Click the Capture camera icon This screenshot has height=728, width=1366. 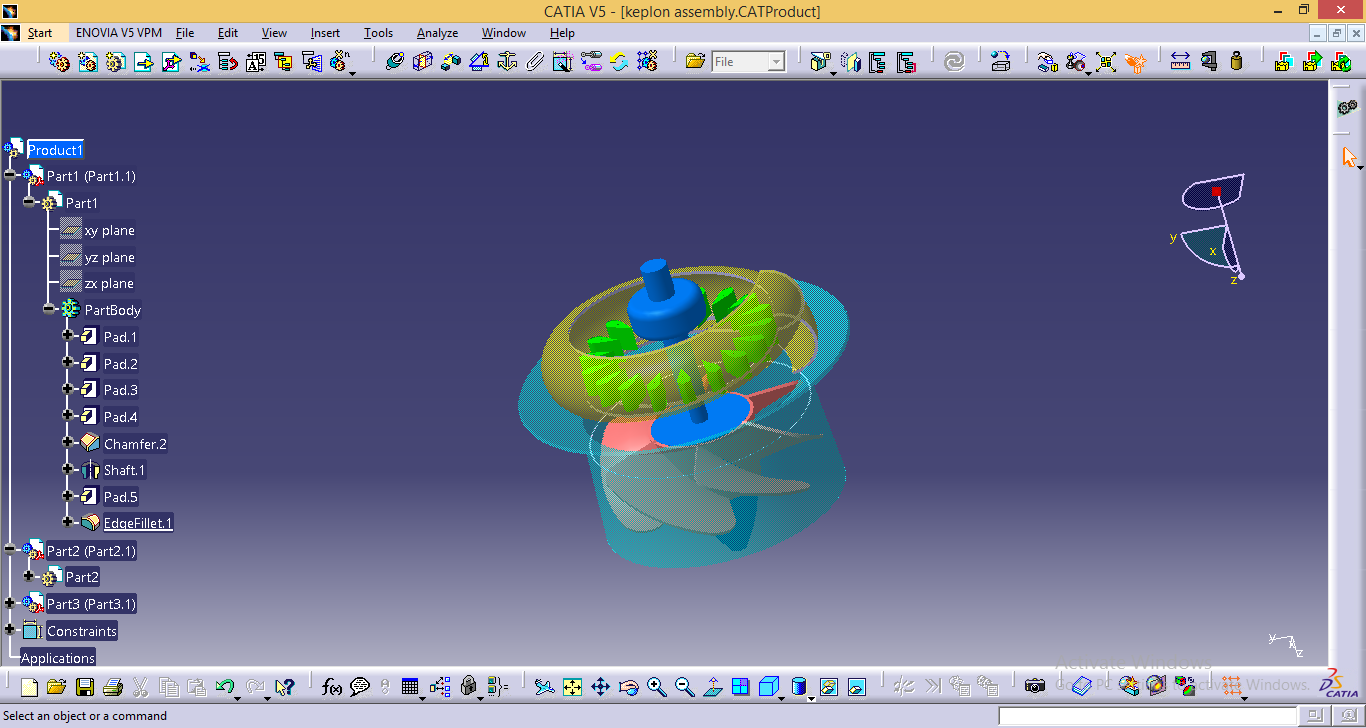1035,686
